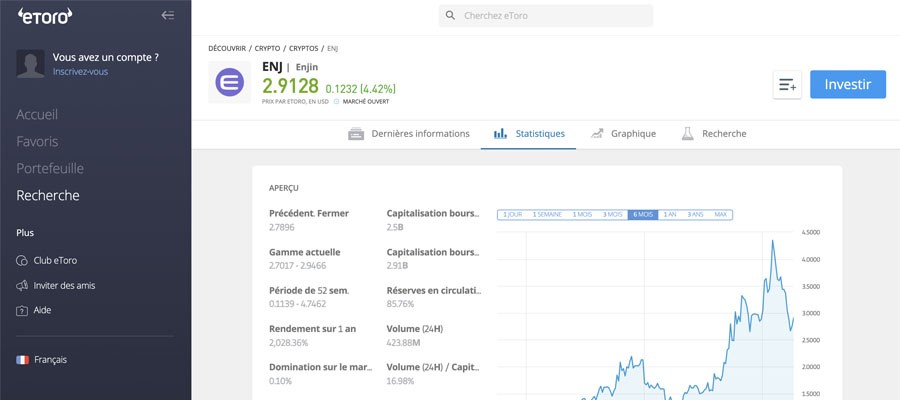The height and width of the screenshot is (400, 900).
Task: Open Favoris in sidebar
Action: click(x=37, y=141)
